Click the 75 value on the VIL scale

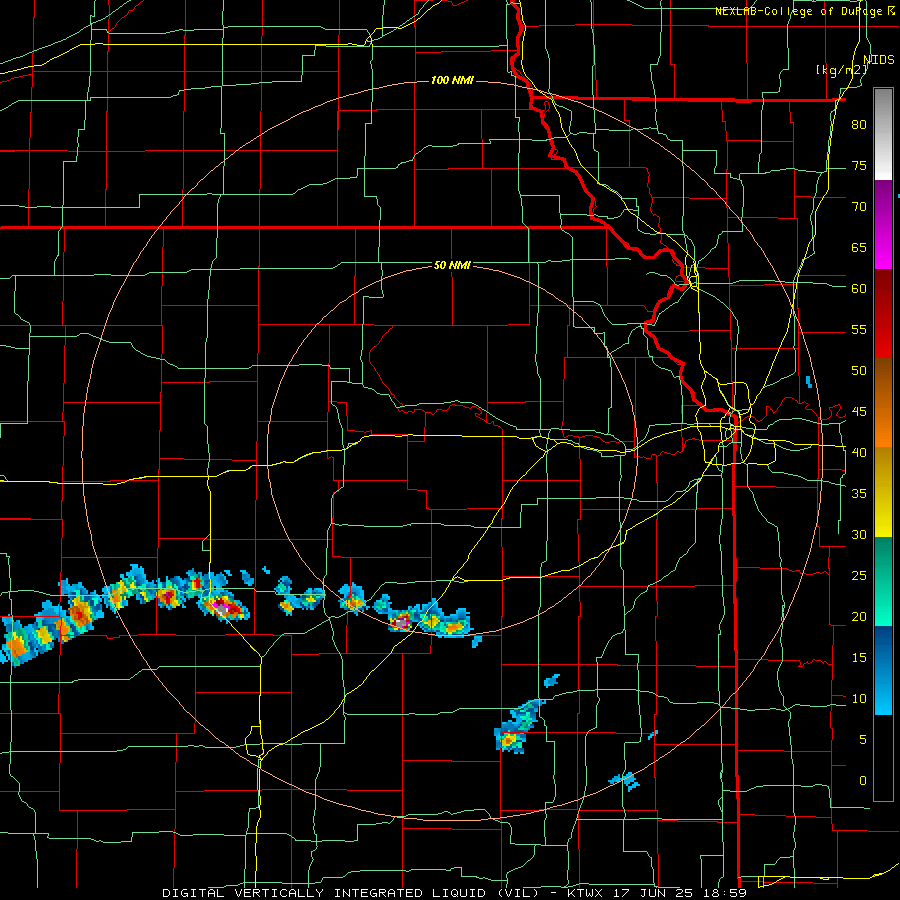tap(859, 166)
